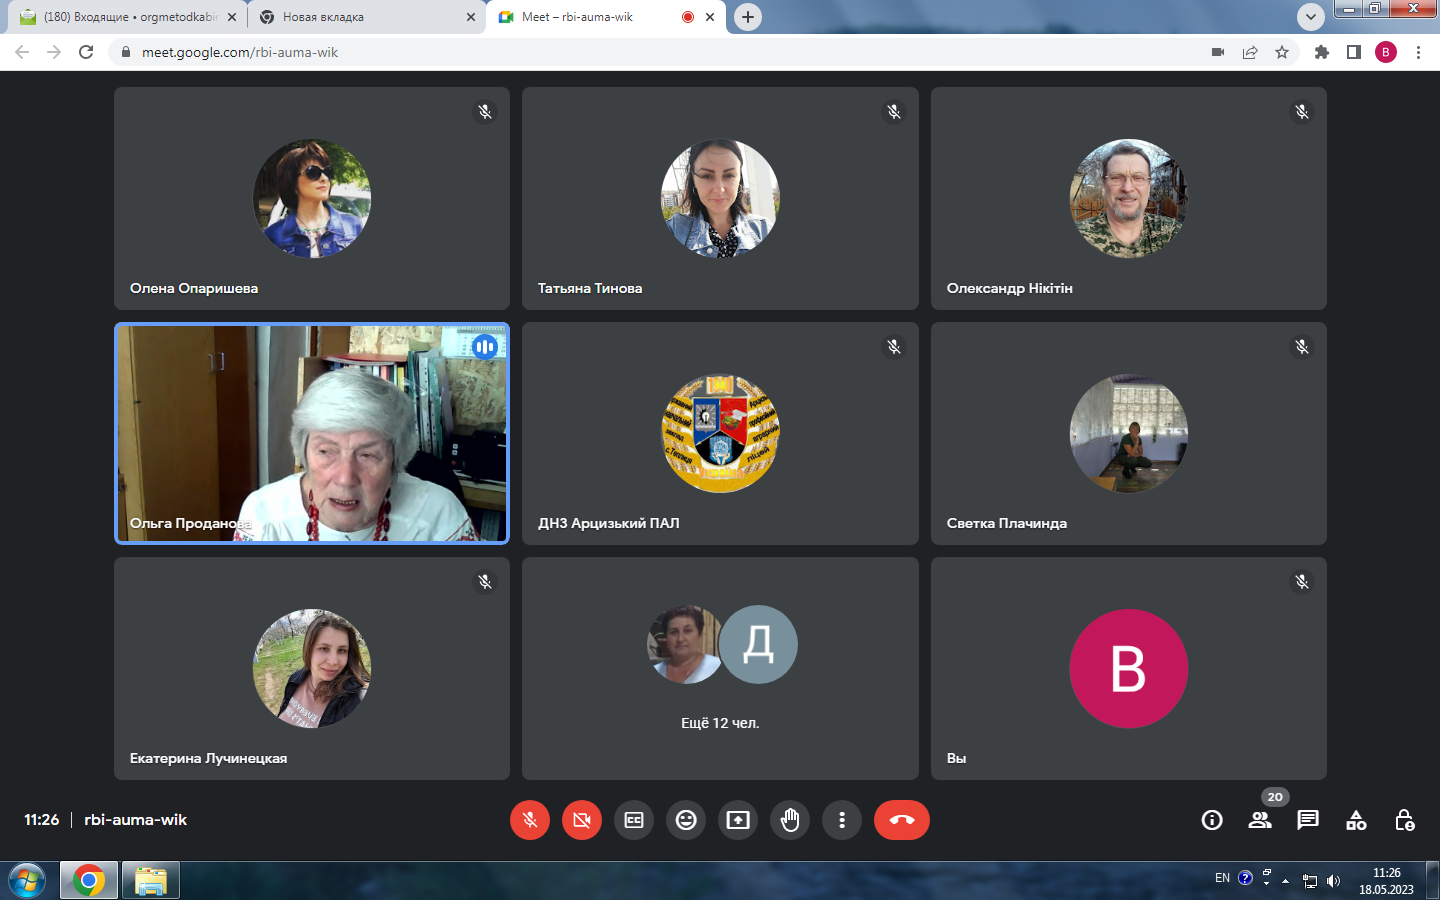
Task: Toggle closed captions button
Action: pyautogui.click(x=634, y=820)
